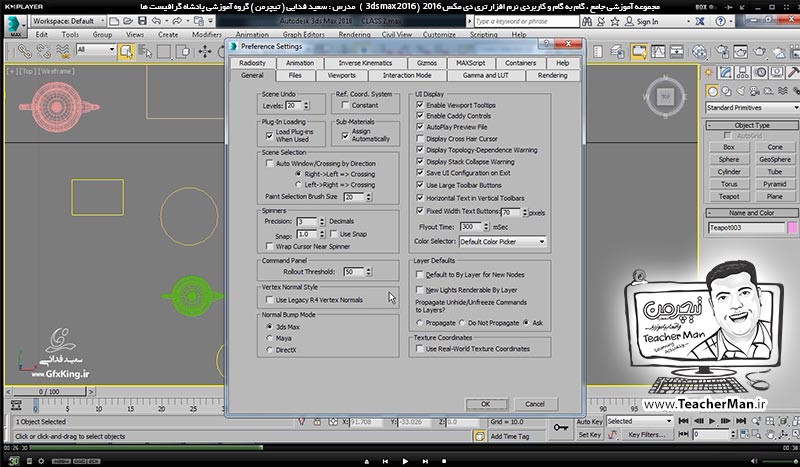Viewport: 800px width, 467px height.
Task: Toggle Load Plug-ins When Used checkbox
Action: pos(269,135)
